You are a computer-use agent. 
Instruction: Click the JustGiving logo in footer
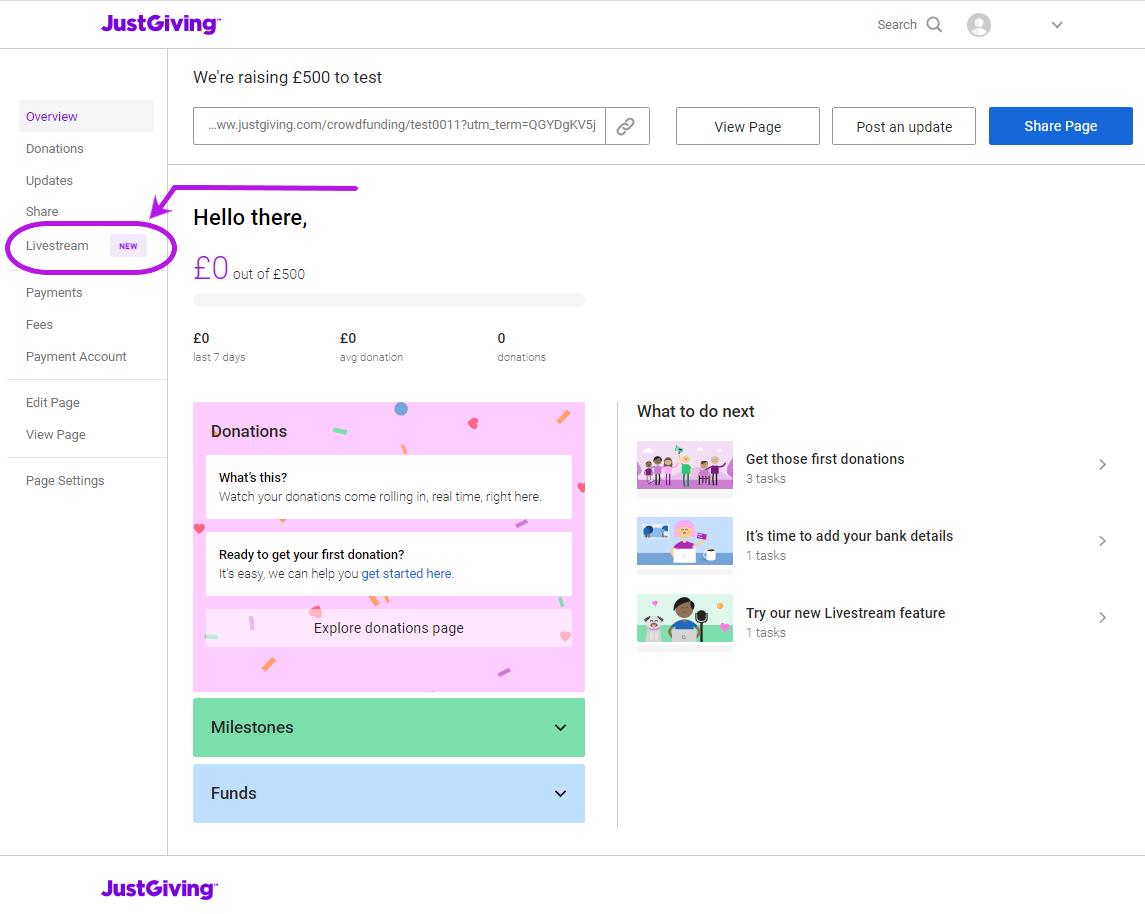(x=159, y=889)
